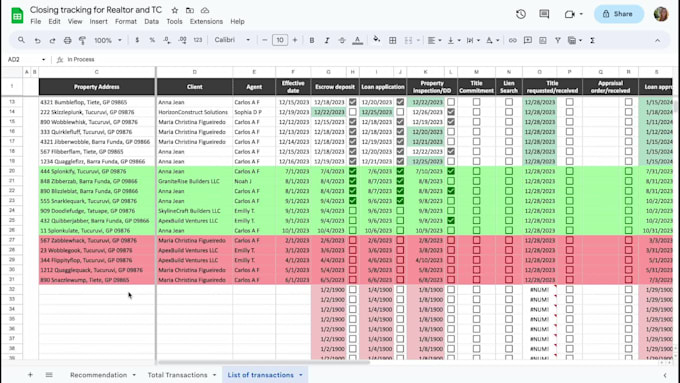Open version history clock icon
The height and width of the screenshot is (383, 680).
[521, 14]
